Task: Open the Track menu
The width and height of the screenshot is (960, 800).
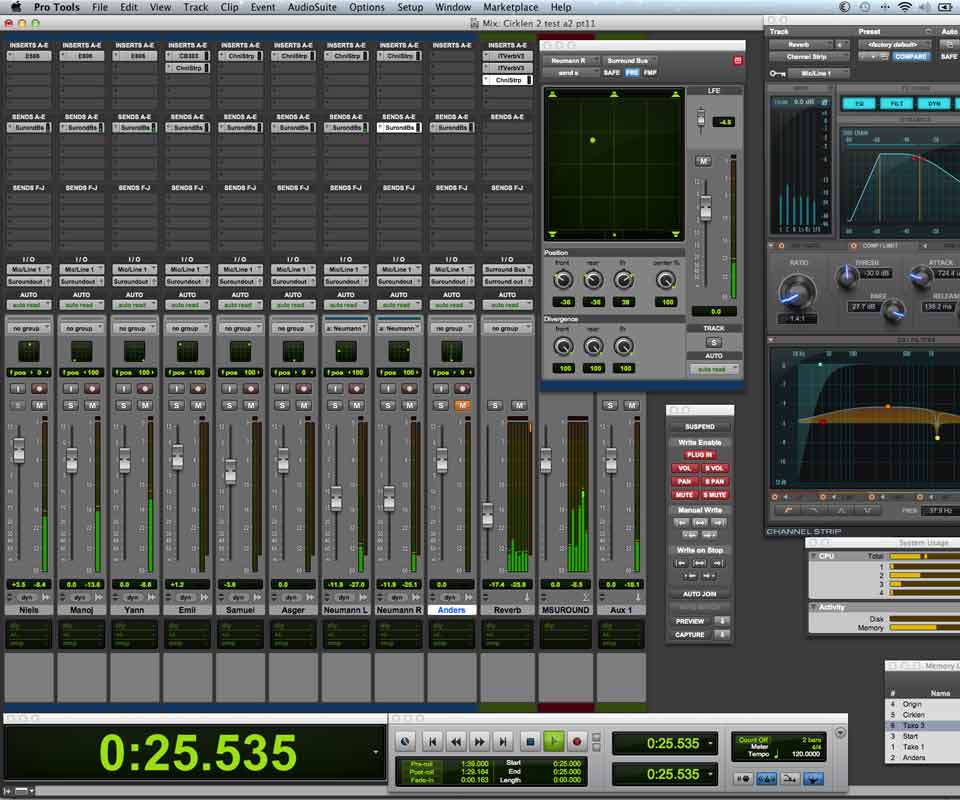Action: (x=195, y=7)
